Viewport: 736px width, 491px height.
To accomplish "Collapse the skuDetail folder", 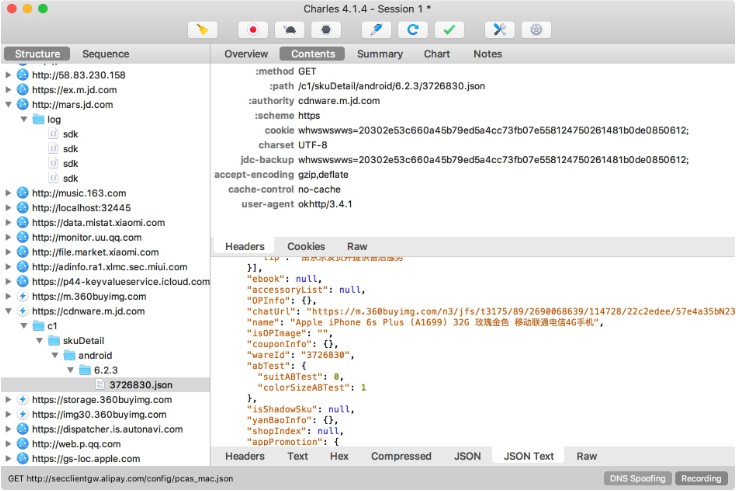I will click(x=40, y=340).
